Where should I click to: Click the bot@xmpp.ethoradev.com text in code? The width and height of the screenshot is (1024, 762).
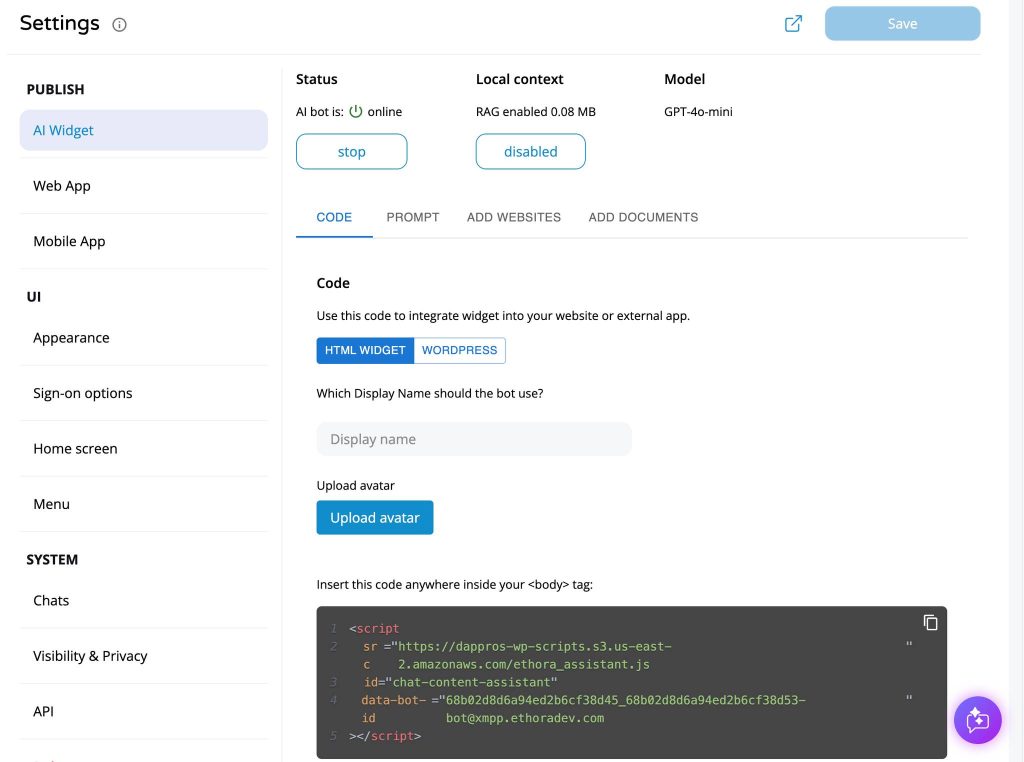(x=525, y=718)
